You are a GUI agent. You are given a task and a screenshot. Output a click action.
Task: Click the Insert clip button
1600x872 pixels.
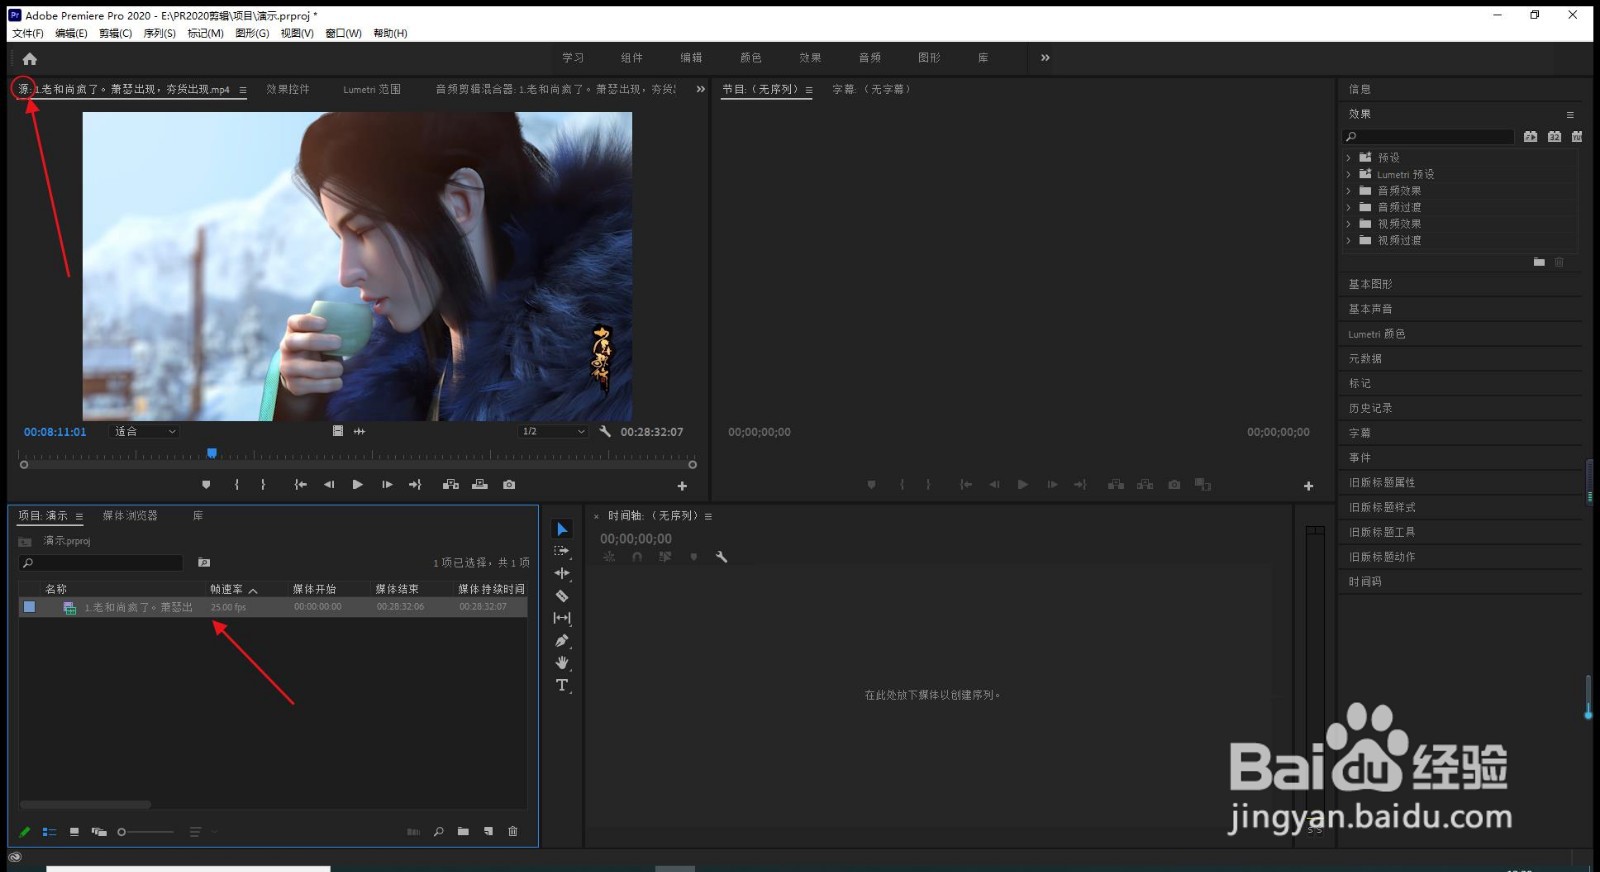coord(451,485)
